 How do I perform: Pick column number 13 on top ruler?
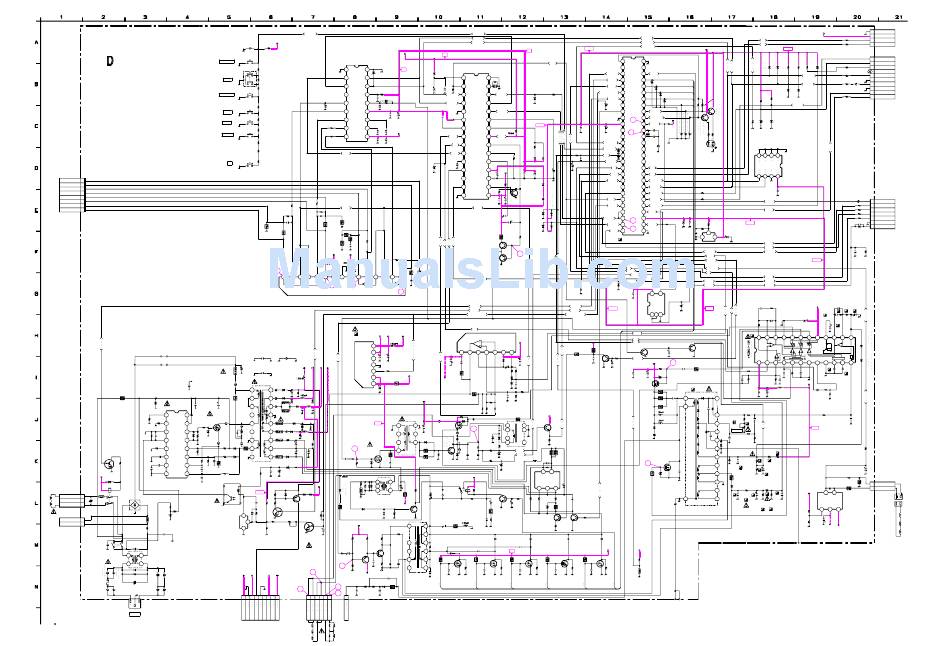pyautogui.click(x=564, y=17)
